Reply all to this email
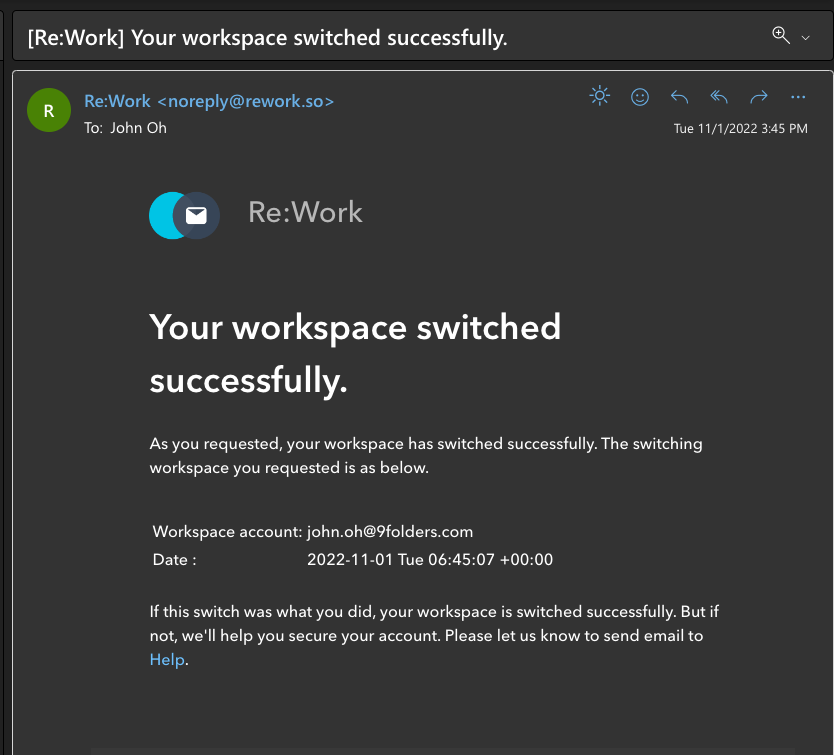 click(x=719, y=97)
